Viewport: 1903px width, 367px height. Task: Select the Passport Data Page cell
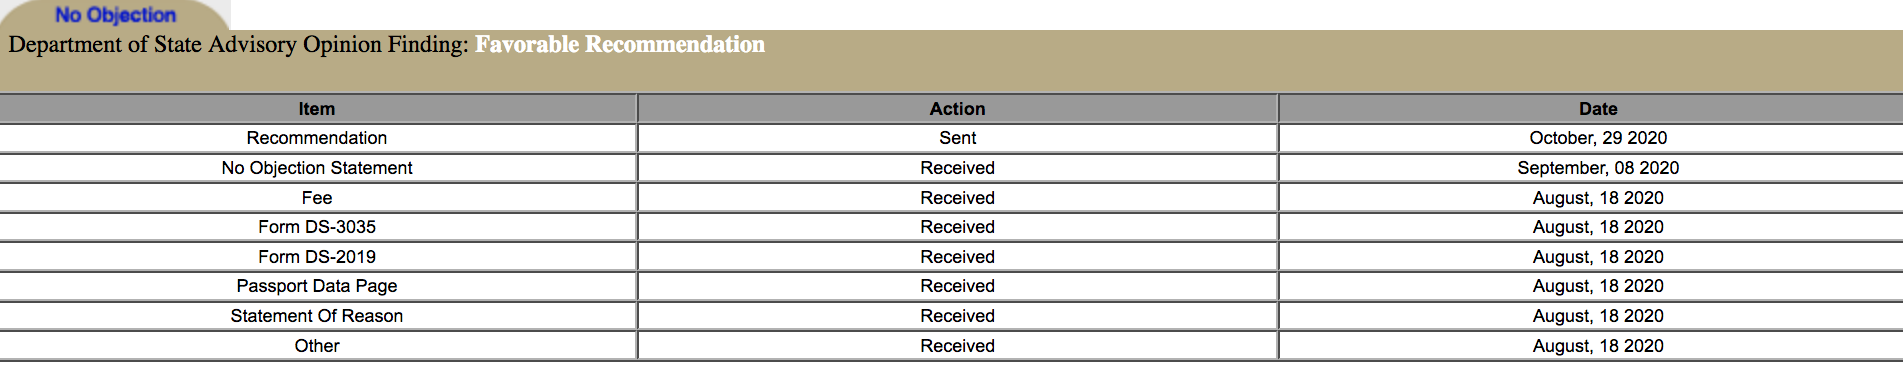(317, 286)
